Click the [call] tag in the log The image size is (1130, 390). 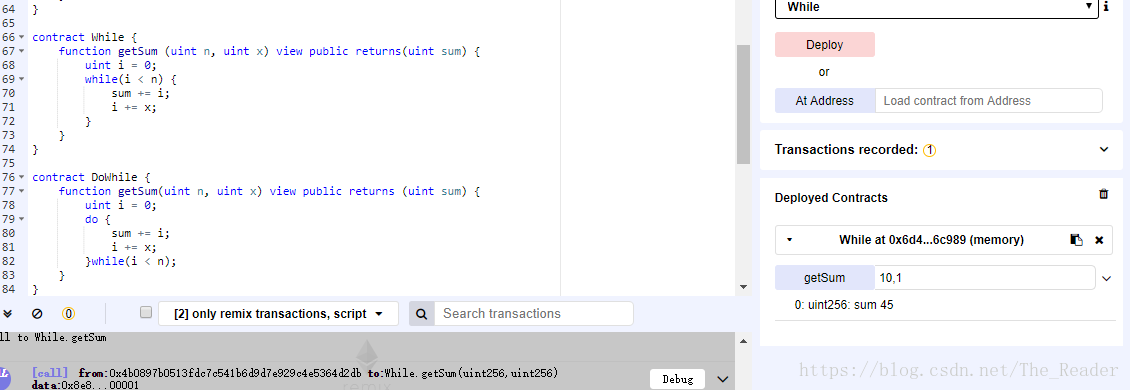(x=50, y=373)
